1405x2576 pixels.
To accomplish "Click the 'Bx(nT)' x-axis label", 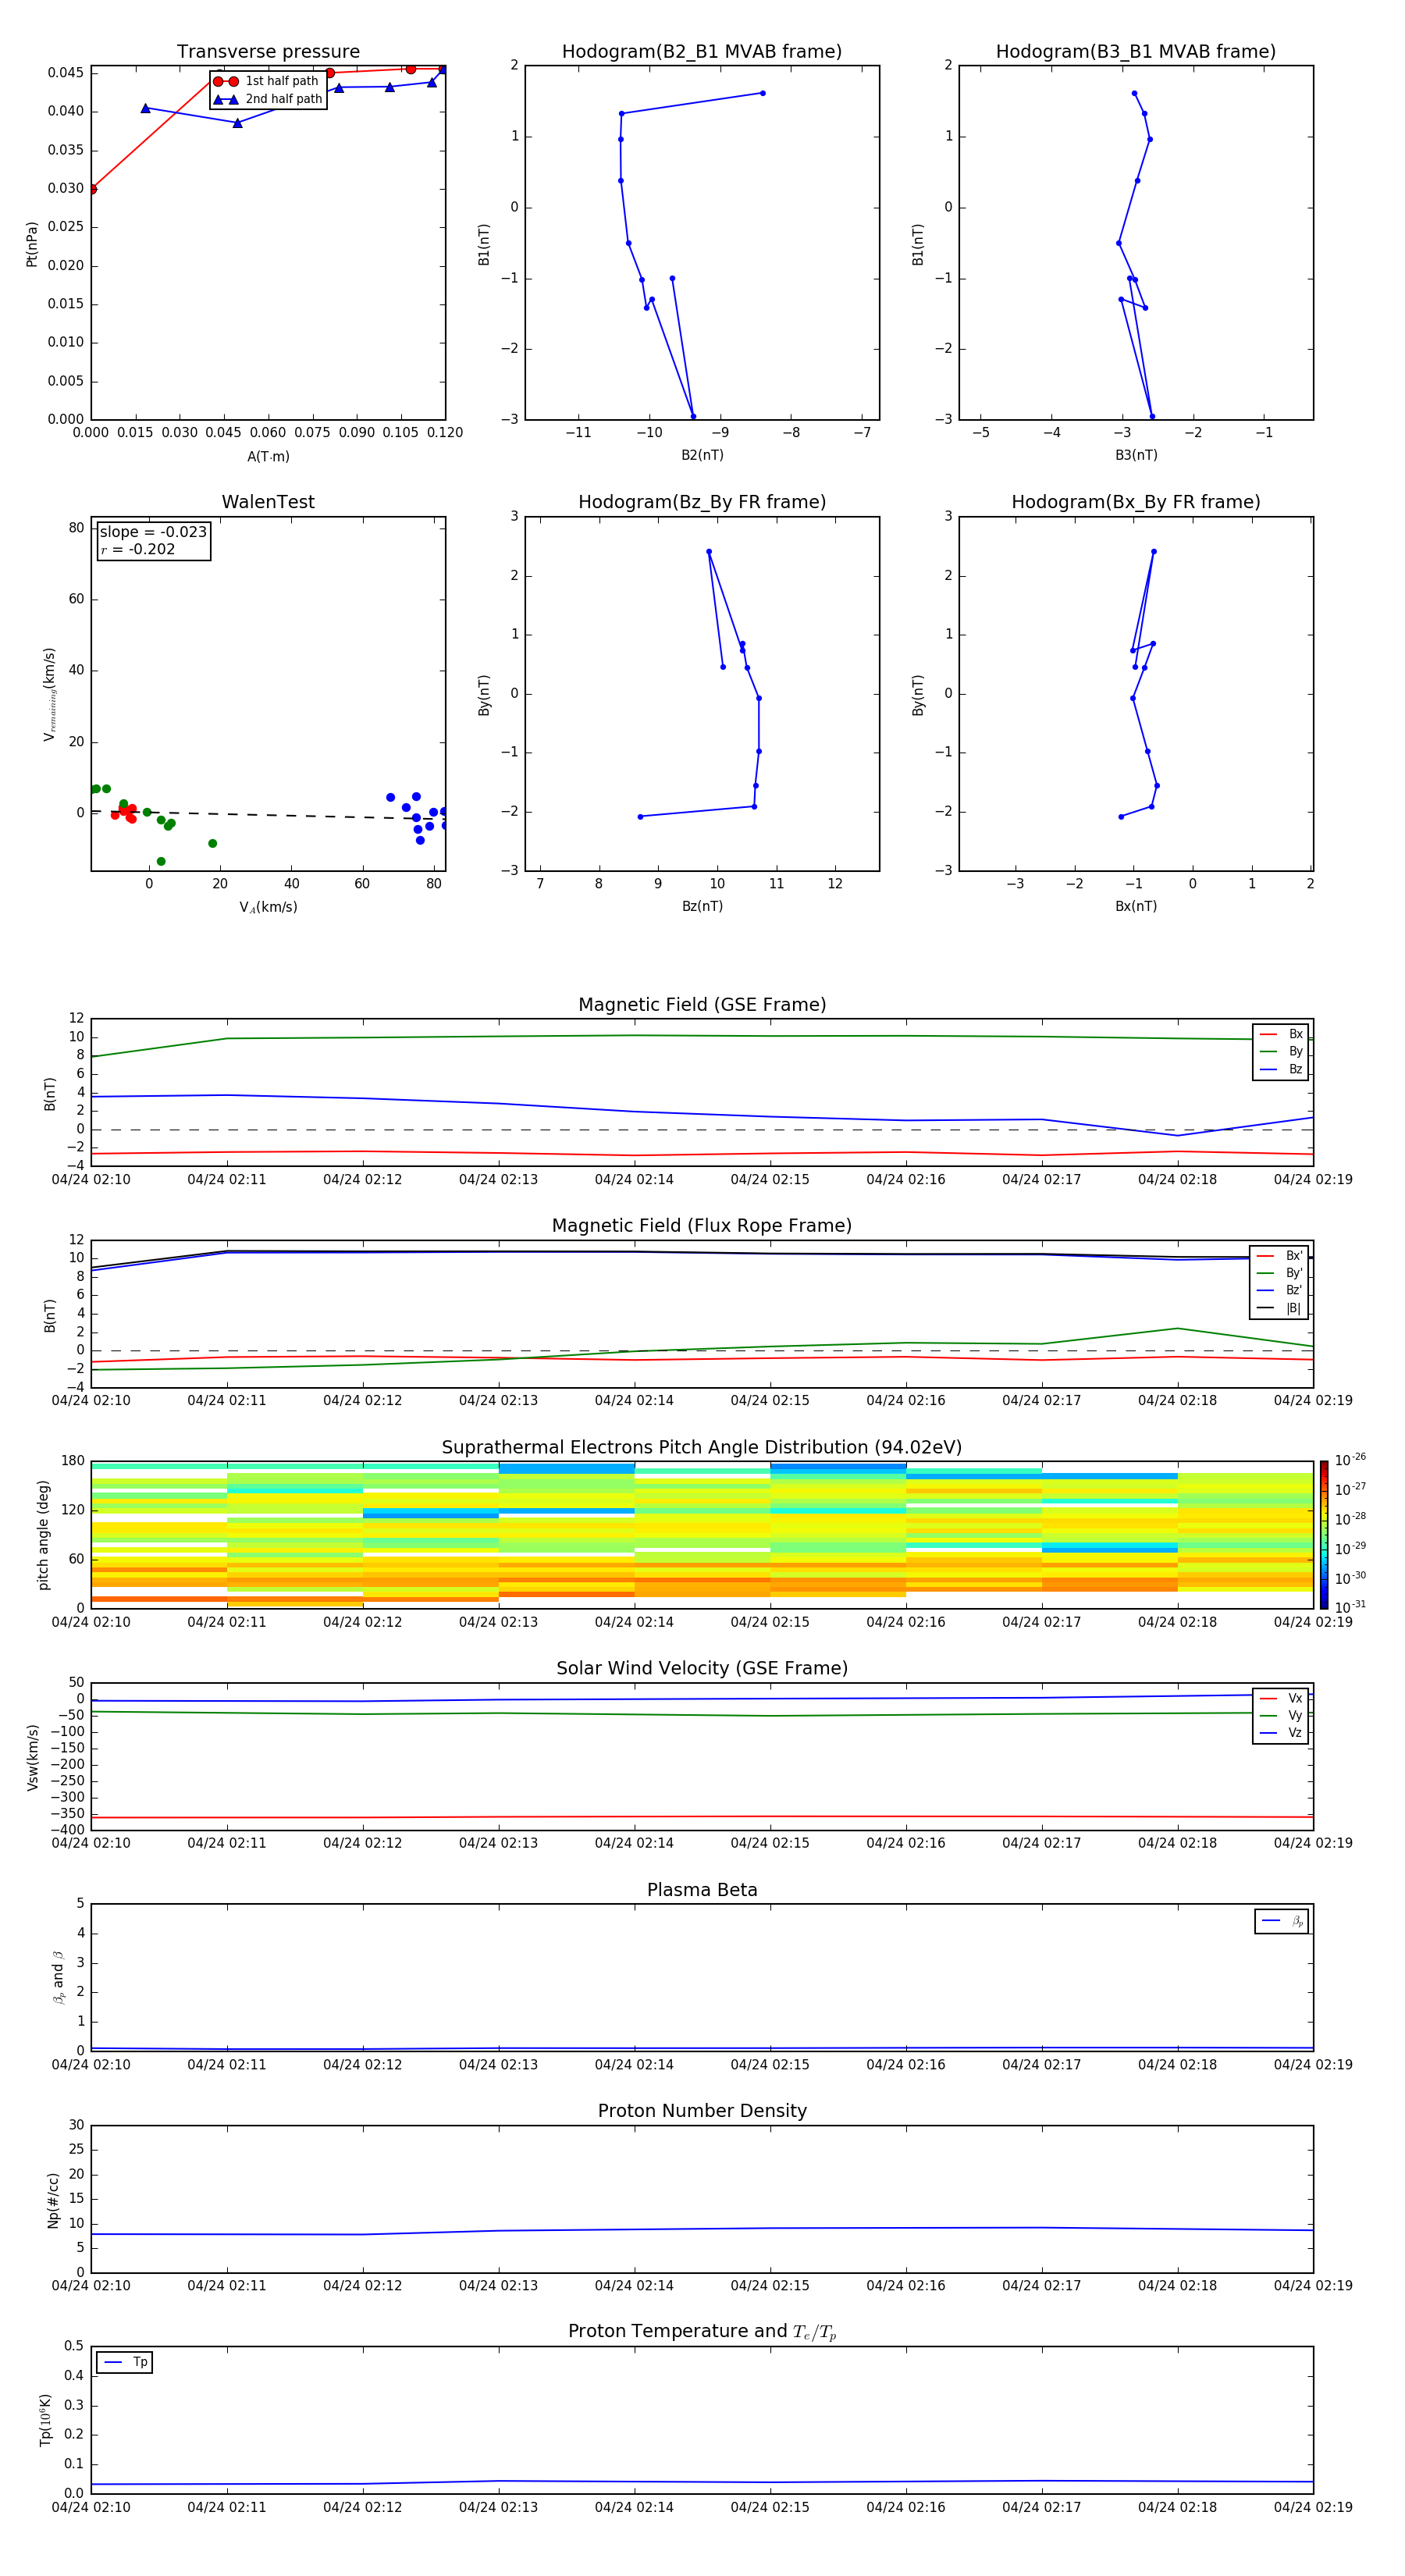I will click(1136, 906).
